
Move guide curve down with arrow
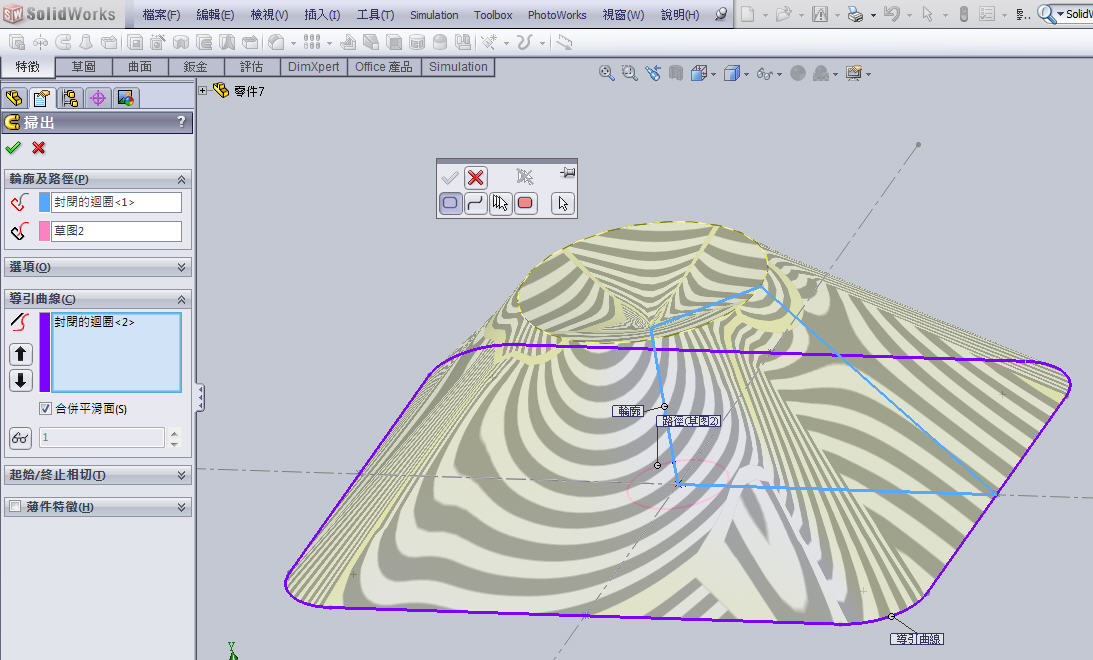(20, 380)
